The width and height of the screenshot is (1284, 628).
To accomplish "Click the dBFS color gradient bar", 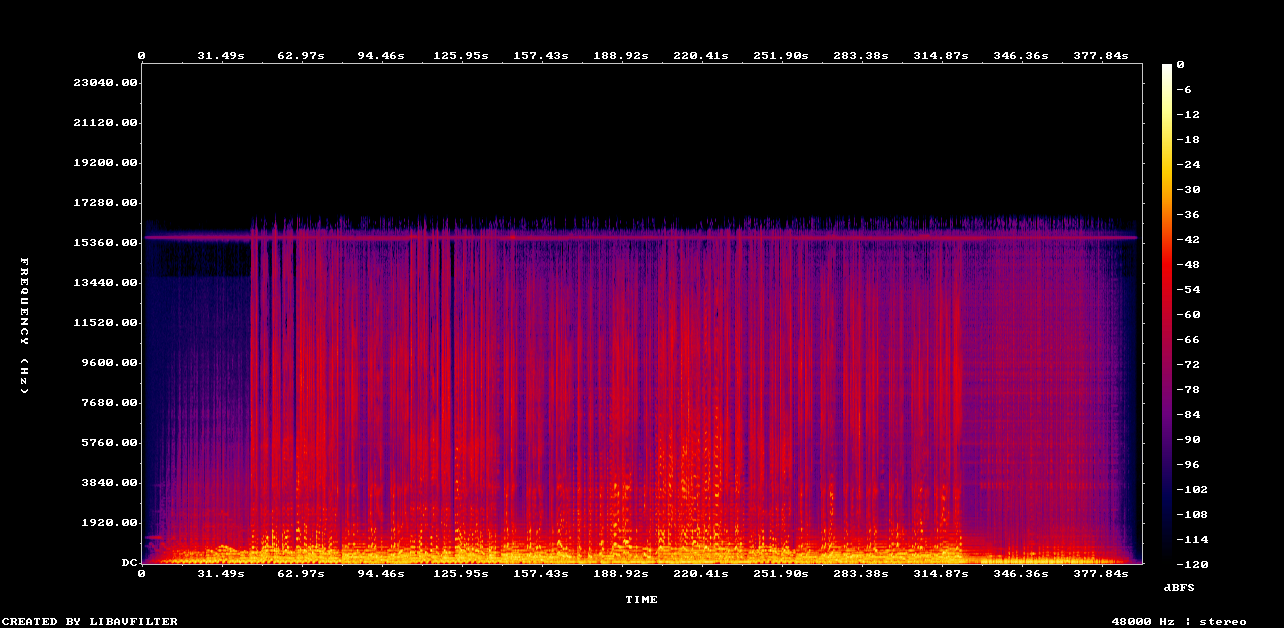I will [x=1166, y=313].
